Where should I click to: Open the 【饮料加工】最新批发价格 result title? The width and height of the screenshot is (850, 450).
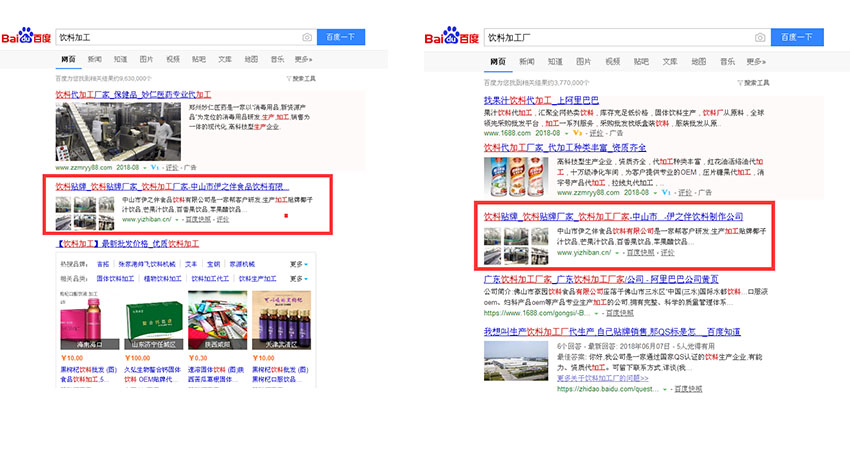tap(127, 244)
